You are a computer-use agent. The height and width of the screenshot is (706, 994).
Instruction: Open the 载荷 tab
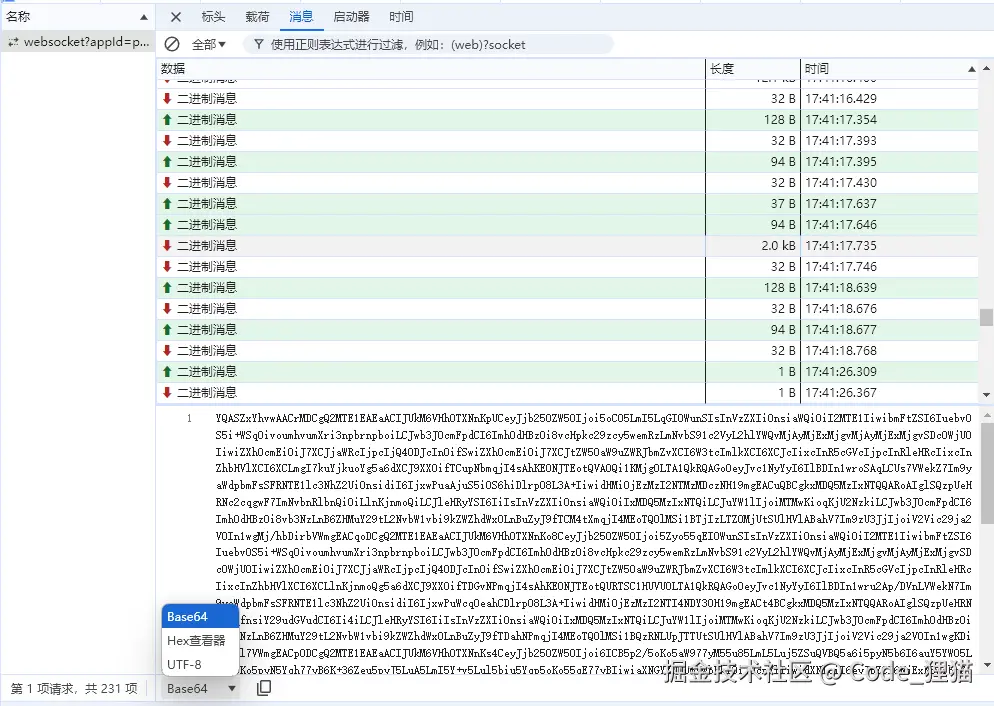click(x=257, y=16)
